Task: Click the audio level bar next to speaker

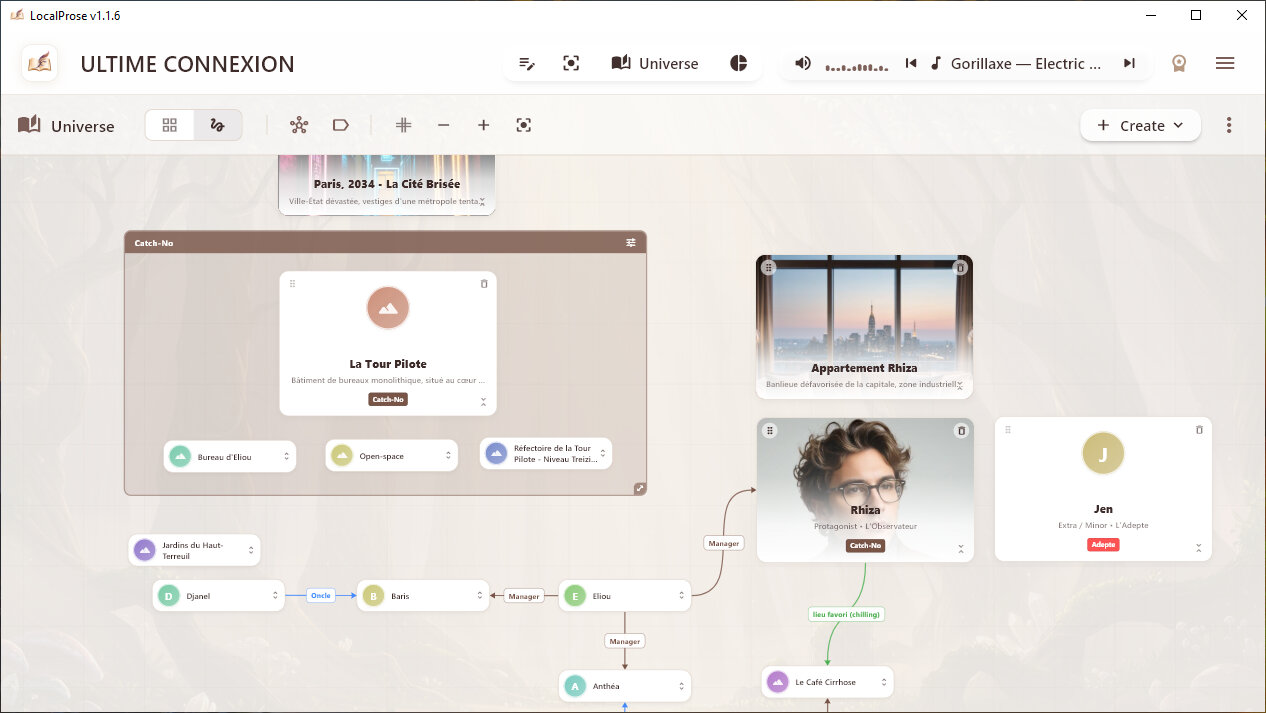Action: pyautogui.click(x=856, y=65)
